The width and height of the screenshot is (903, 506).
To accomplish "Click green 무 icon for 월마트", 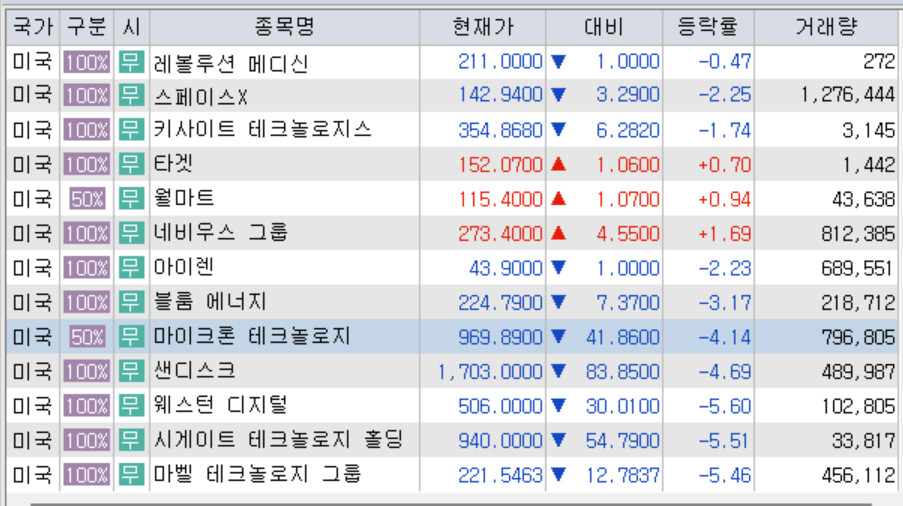I will (x=131, y=199).
